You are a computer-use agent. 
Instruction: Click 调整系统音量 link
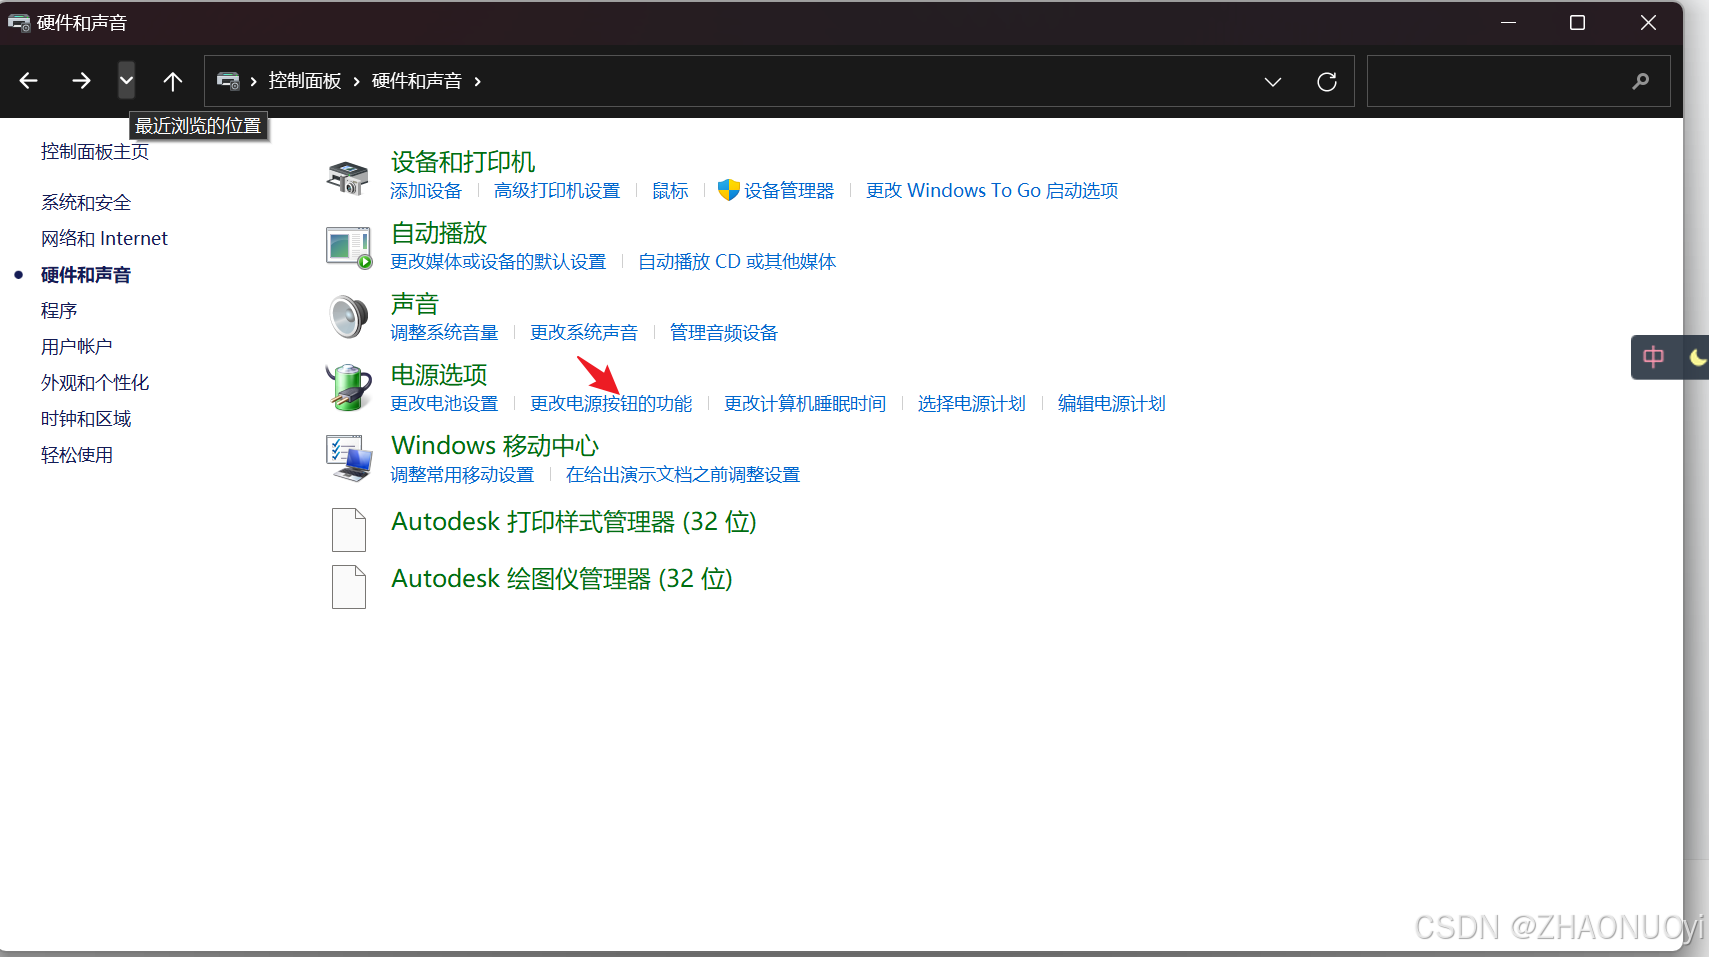click(444, 333)
